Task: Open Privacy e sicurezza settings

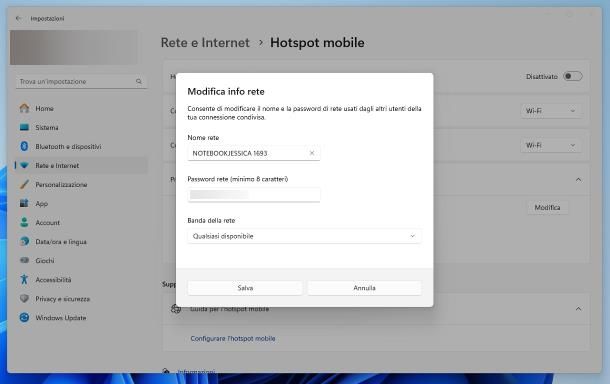Action: (81, 298)
